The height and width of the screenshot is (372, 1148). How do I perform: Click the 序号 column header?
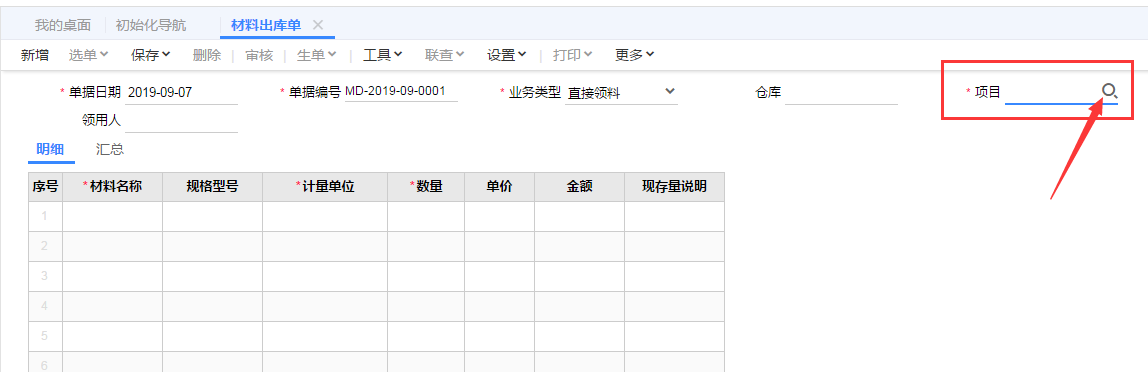pos(45,187)
